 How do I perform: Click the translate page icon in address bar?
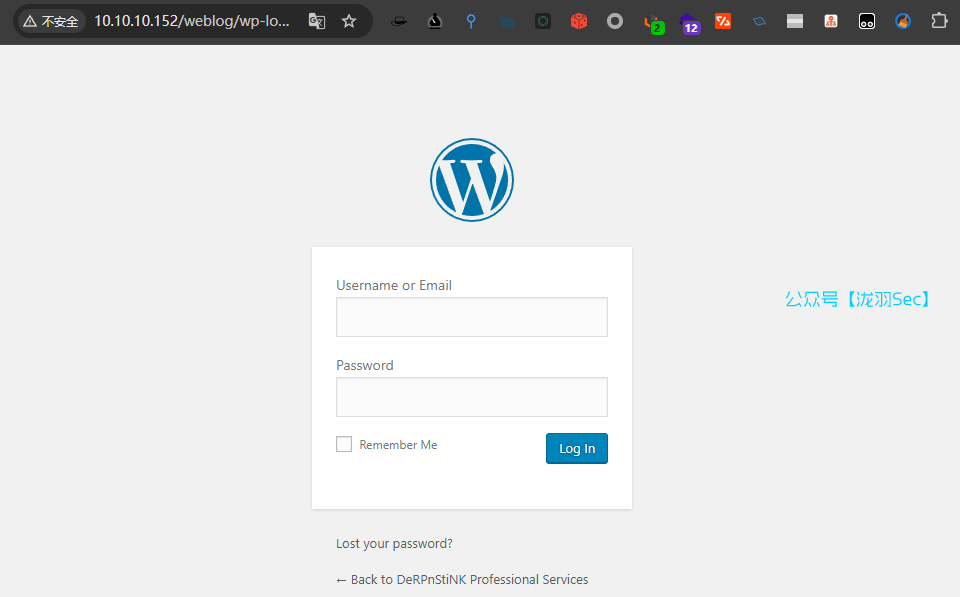pyautogui.click(x=317, y=21)
